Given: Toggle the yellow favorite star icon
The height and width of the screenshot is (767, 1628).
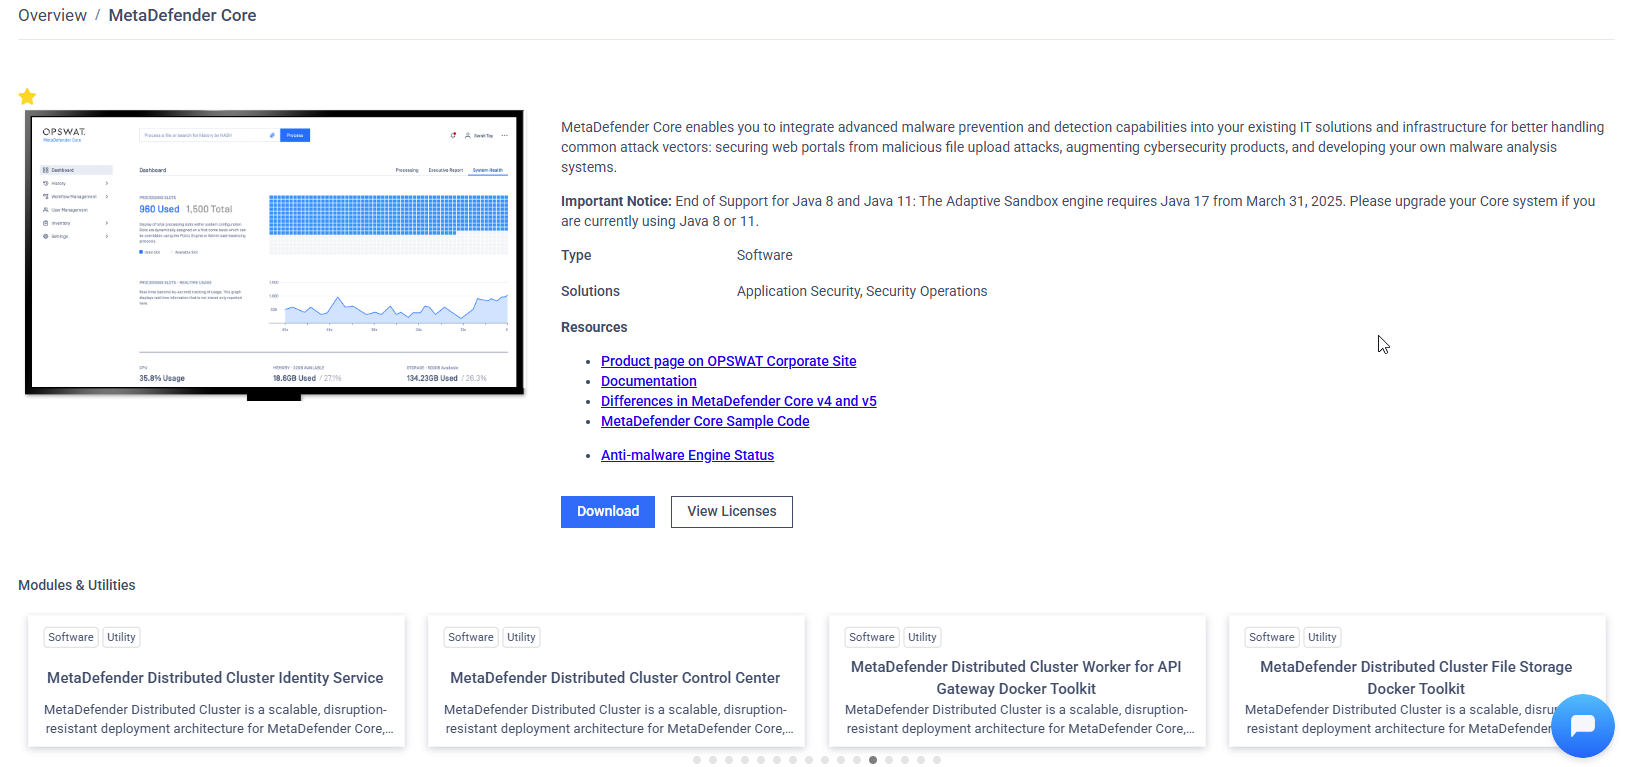Looking at the screenshot, I should (27, 96).
